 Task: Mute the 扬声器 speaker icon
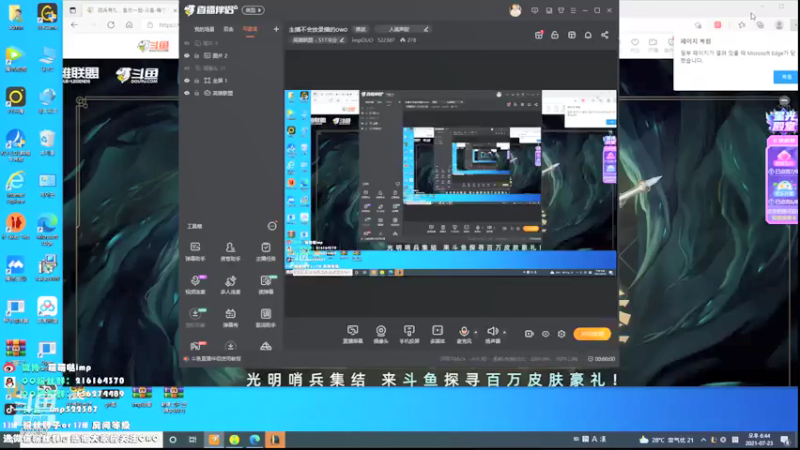click(x=492, y=334)
